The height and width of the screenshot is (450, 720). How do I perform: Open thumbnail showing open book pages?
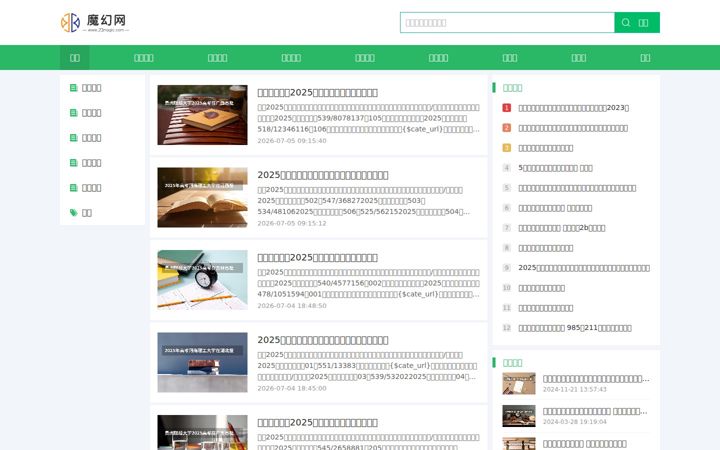click(x=202, y=197)
